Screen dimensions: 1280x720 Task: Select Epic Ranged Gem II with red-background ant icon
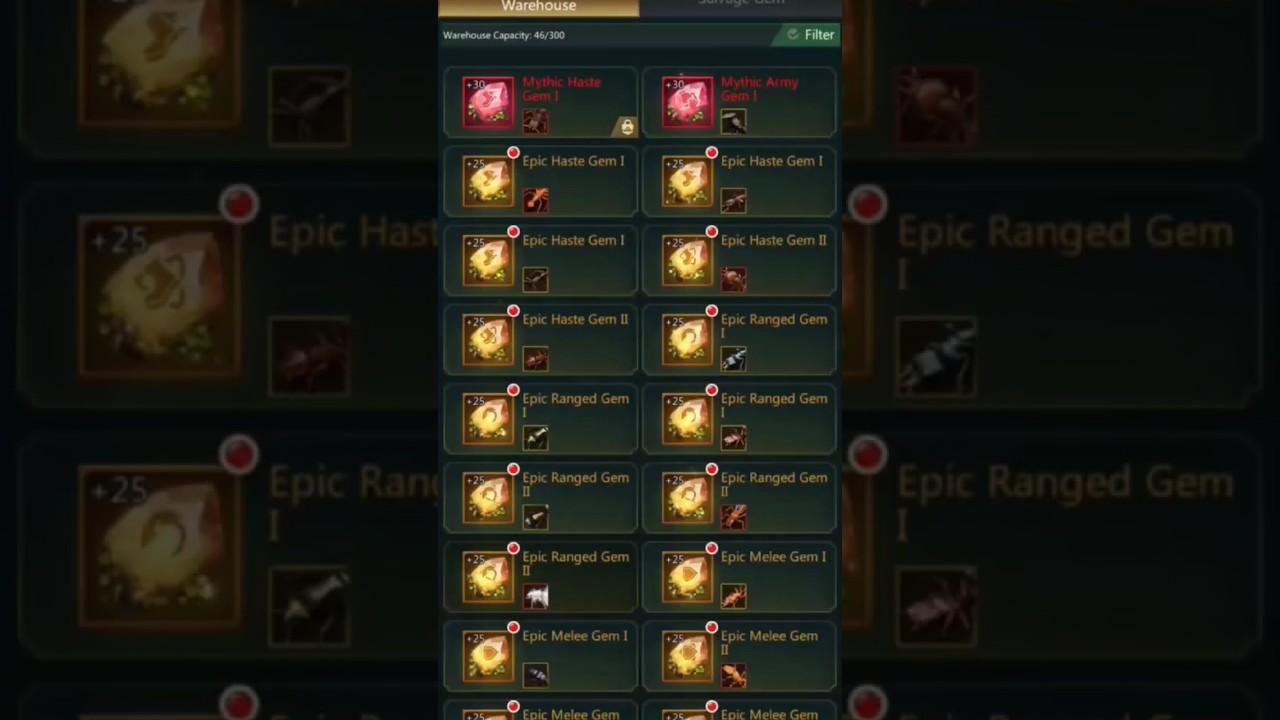[x=739, y=499]
